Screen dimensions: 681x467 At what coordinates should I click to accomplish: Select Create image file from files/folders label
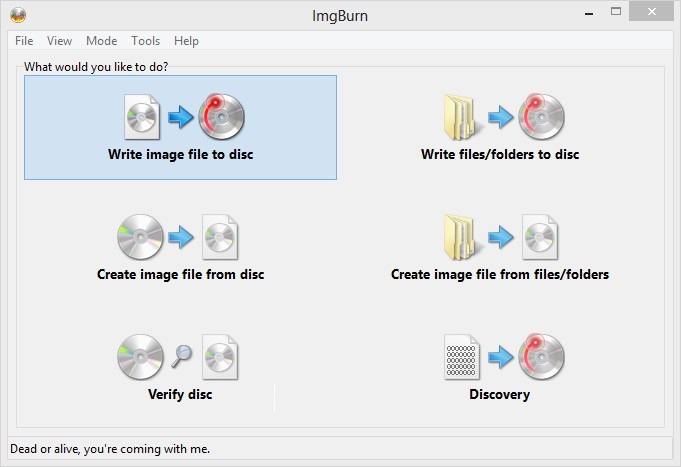pyautogui.click(x=500, y=274)
